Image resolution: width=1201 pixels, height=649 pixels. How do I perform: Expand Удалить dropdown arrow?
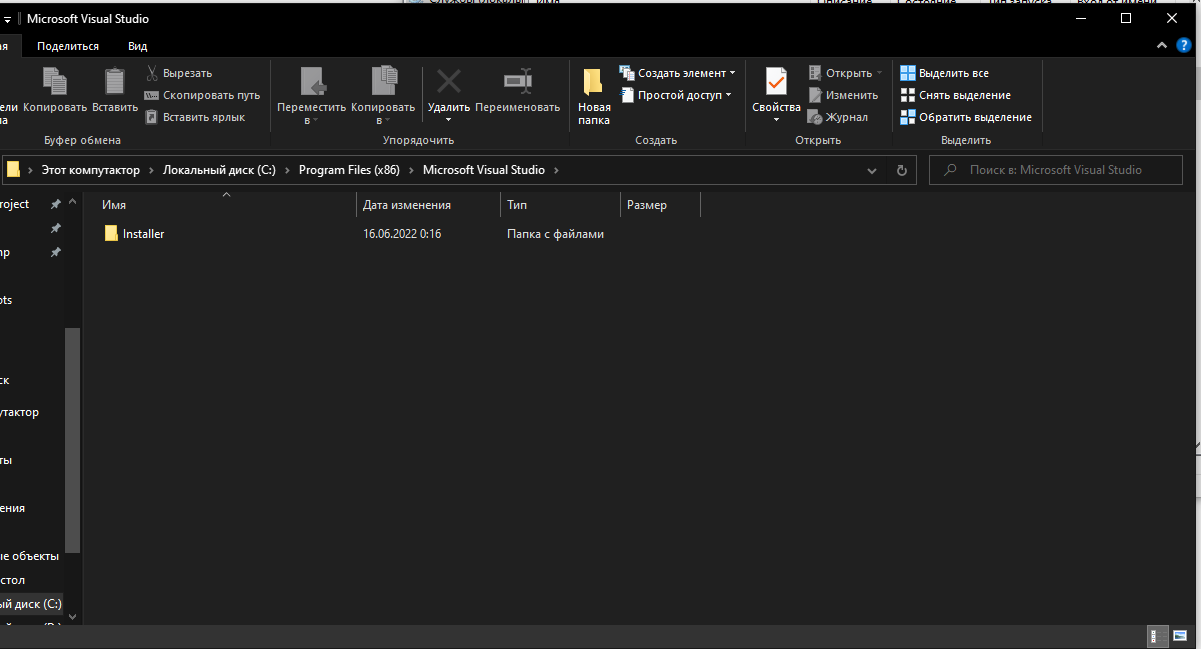tap(449, 121)
